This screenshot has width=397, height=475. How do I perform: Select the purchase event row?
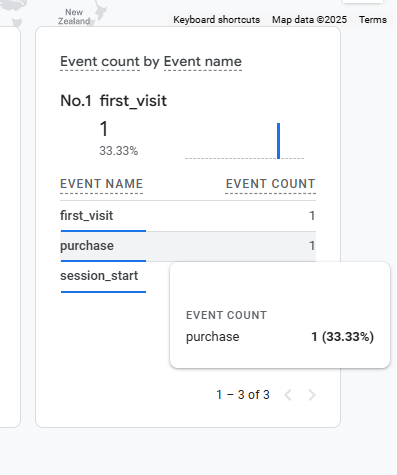pos(188,246)
